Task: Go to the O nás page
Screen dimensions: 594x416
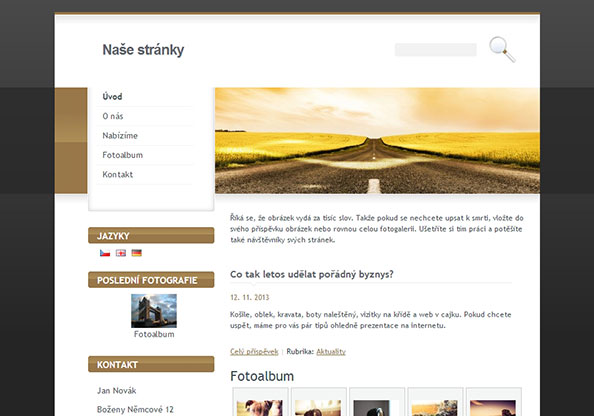Action: pos(113,116)
